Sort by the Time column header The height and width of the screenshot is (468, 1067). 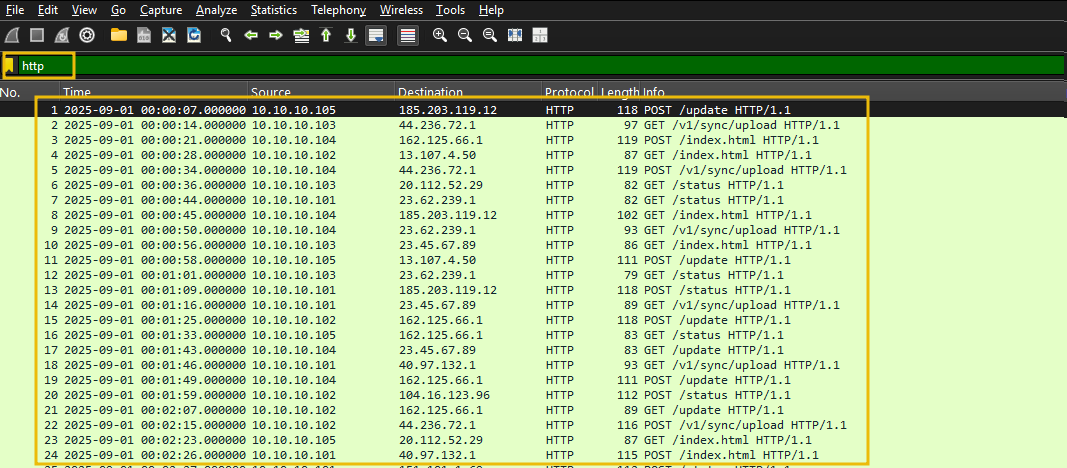(x=154, y=92)
